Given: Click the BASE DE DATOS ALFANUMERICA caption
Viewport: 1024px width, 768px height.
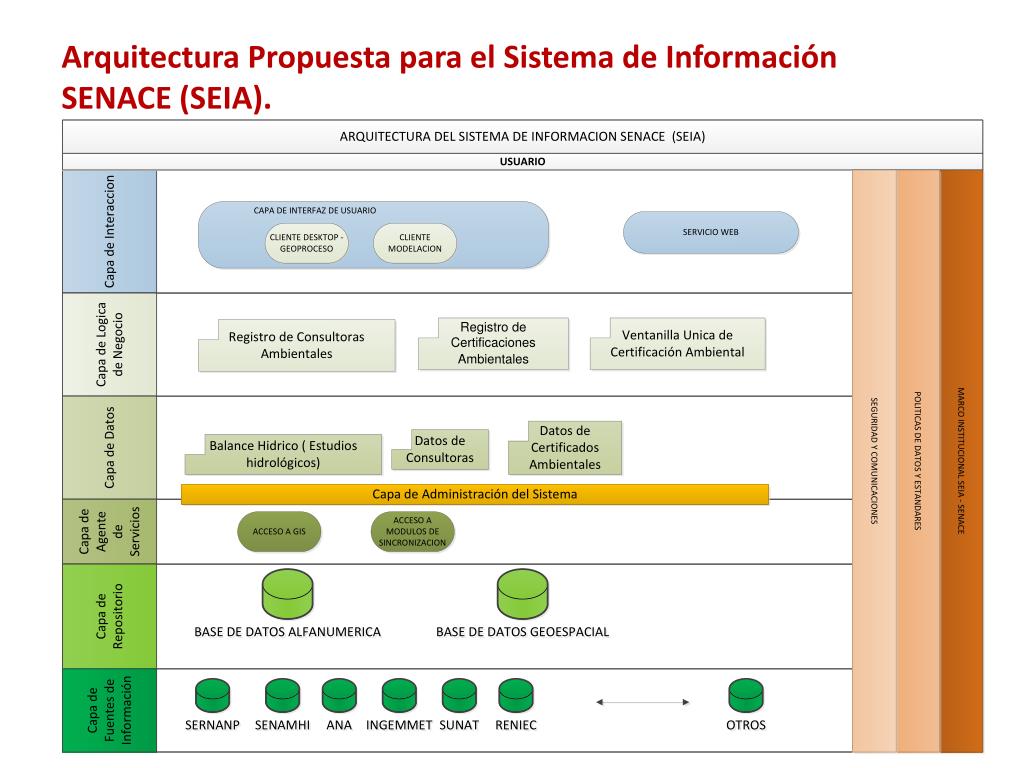Looking at the screenshot, I should (x=287, y=632).
